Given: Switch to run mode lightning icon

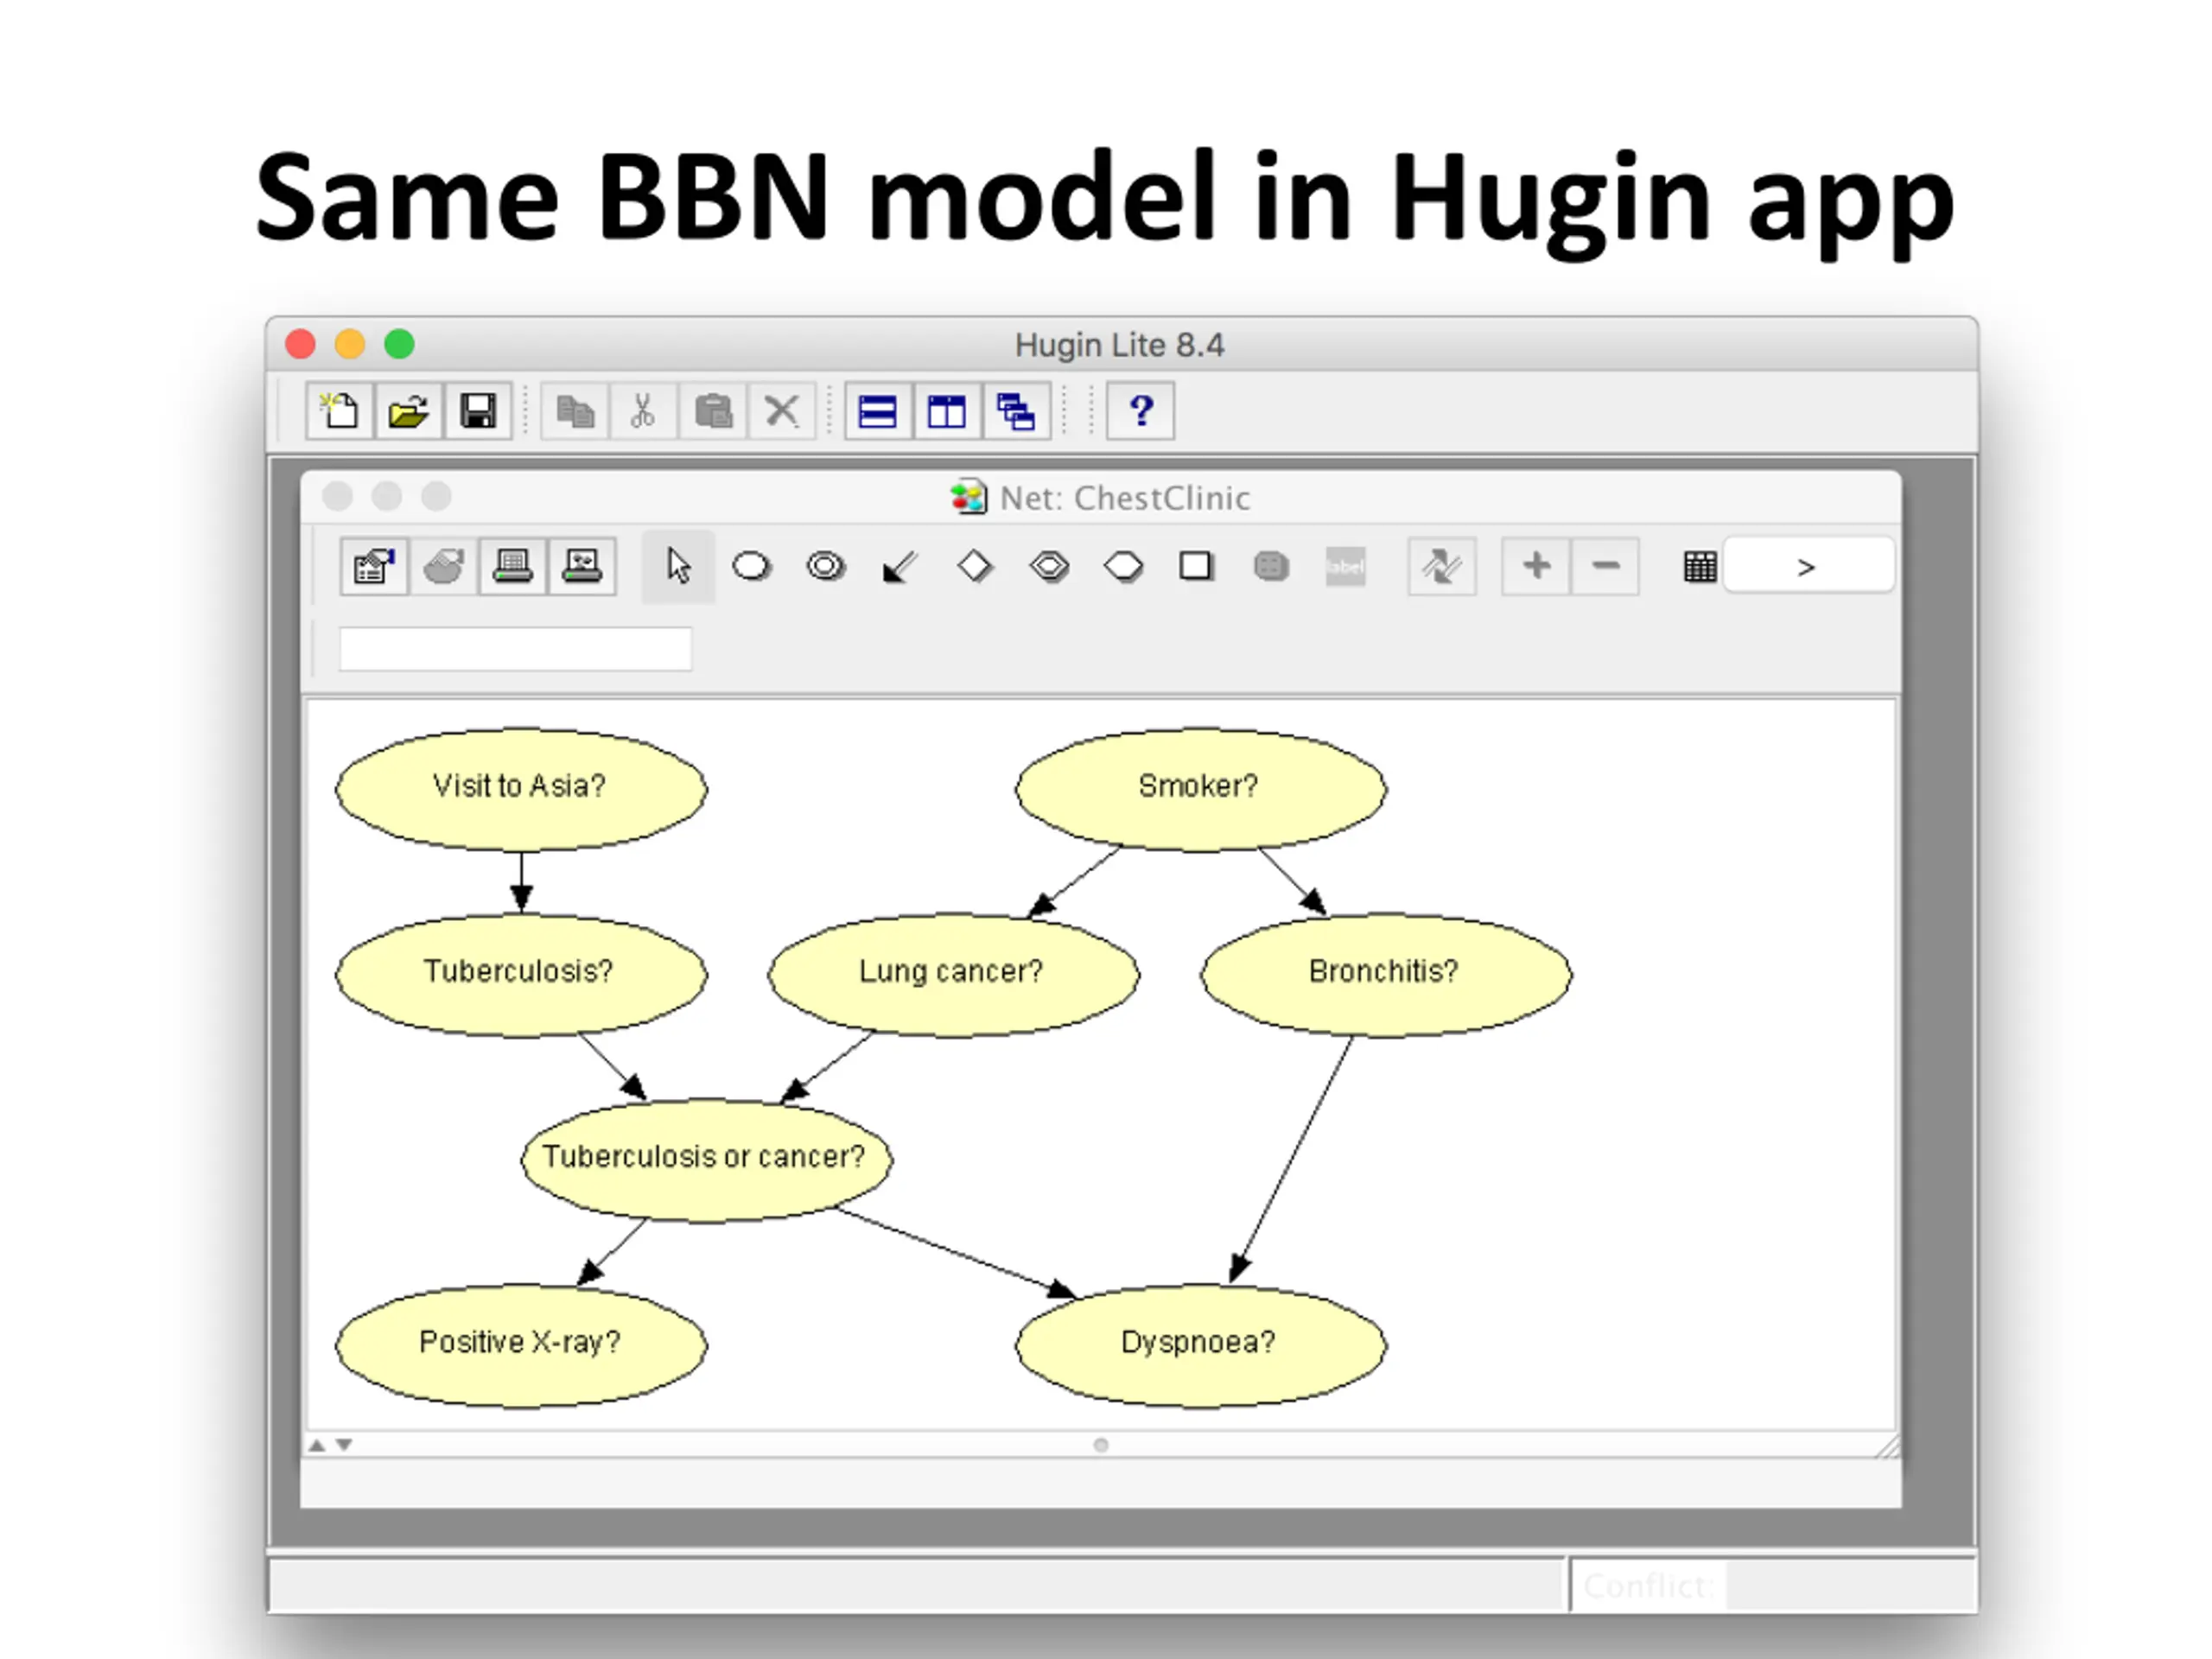Looking at the screenshot, I should click(1442, 567).
